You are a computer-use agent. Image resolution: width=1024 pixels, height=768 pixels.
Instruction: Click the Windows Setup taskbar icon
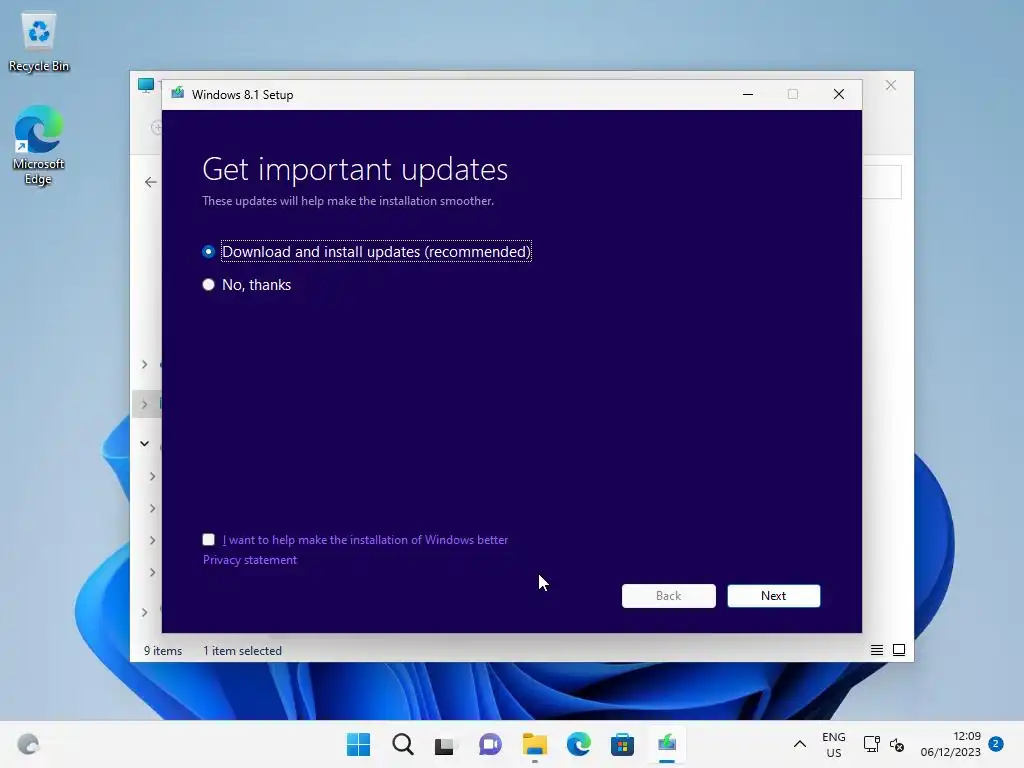click(667, 744)
